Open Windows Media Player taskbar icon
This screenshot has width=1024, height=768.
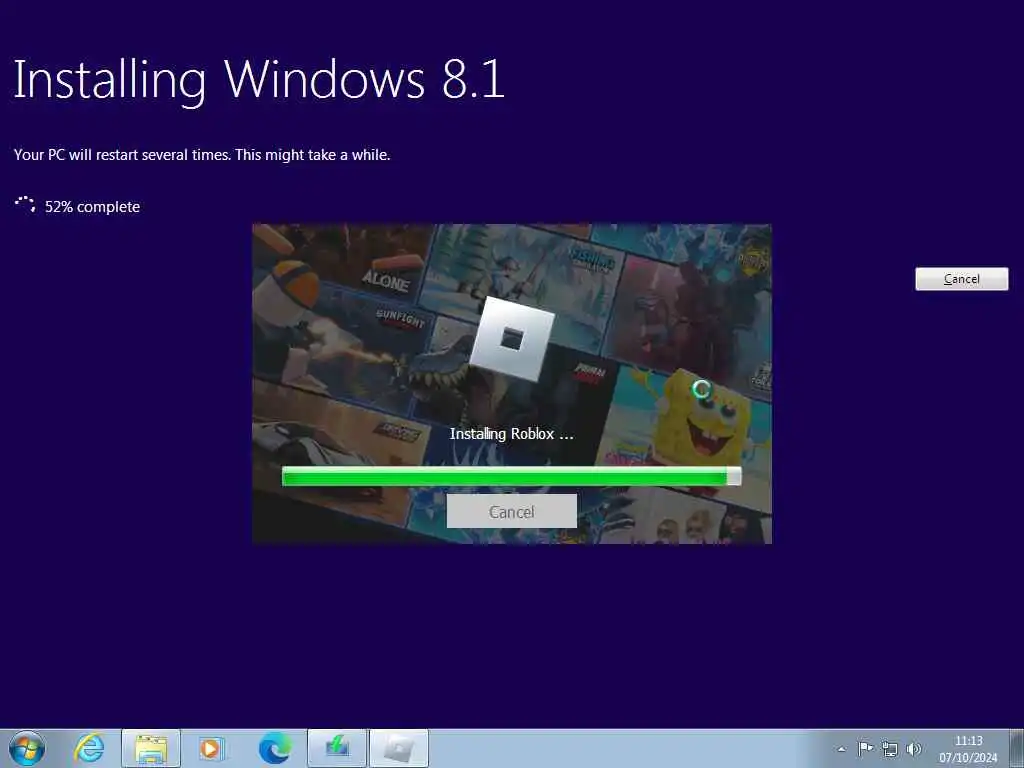(x=211, y=748)
